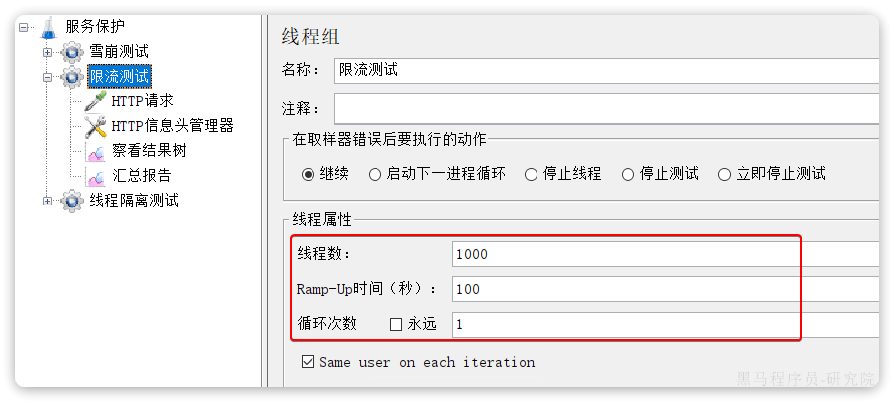Image resolution: width=894 pixels, height=404 pixels.
Task: Enable the 永远 loop checkbox
Action: pyautogui.click(x=396, y=324)
